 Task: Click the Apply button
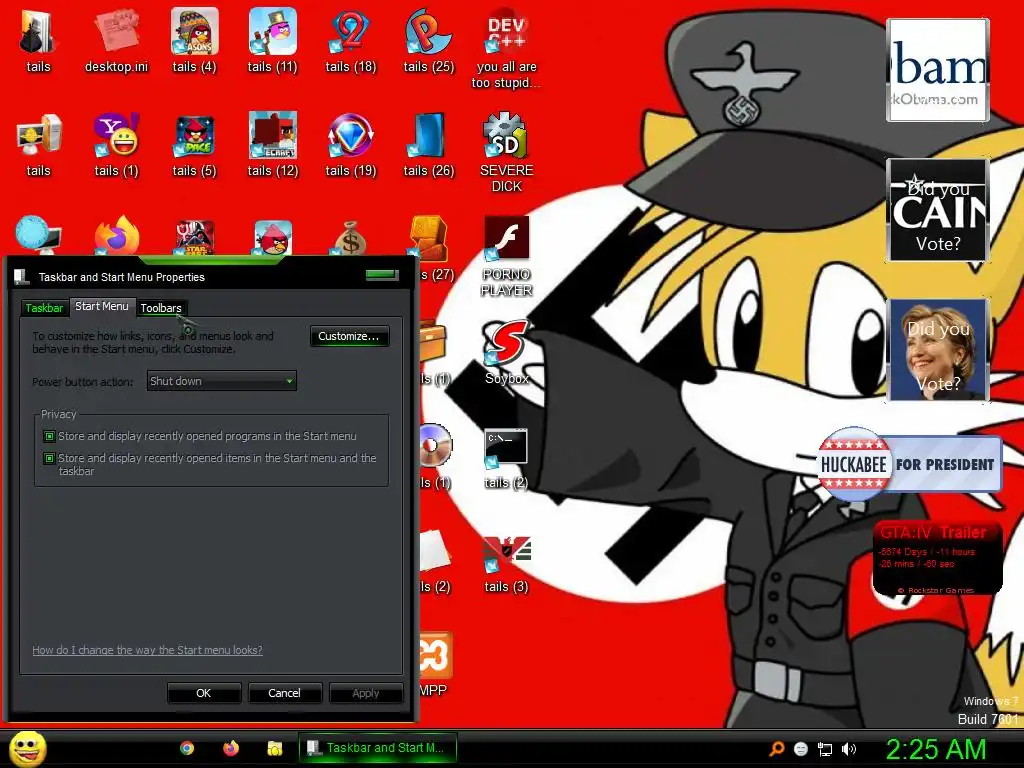click(x=366, y=693)
